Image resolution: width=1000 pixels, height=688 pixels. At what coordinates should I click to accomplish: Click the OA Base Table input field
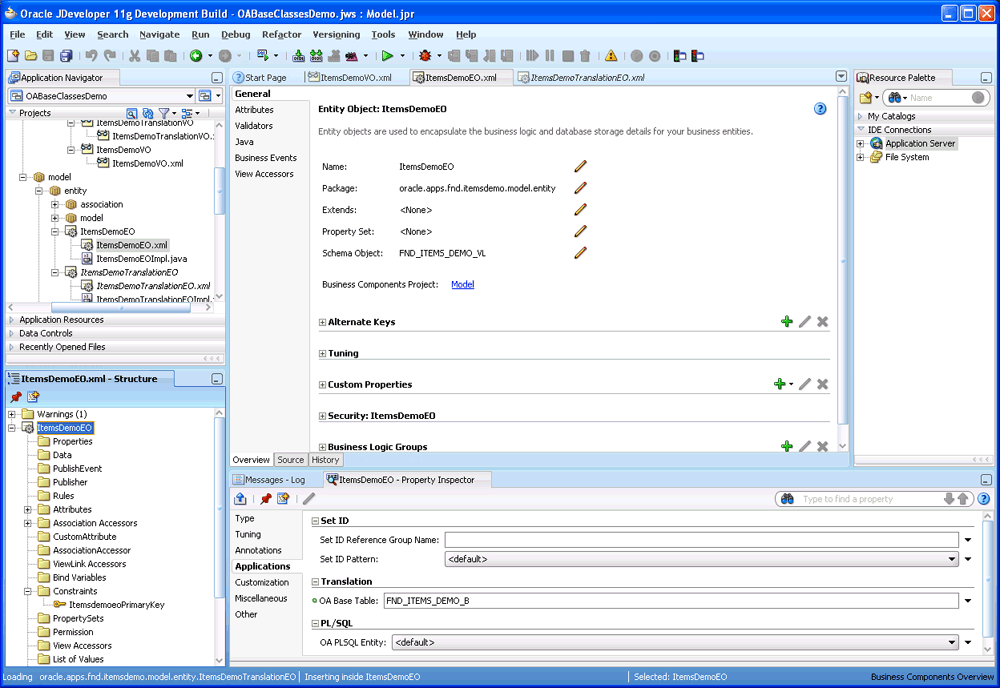[x=671, y=601]
